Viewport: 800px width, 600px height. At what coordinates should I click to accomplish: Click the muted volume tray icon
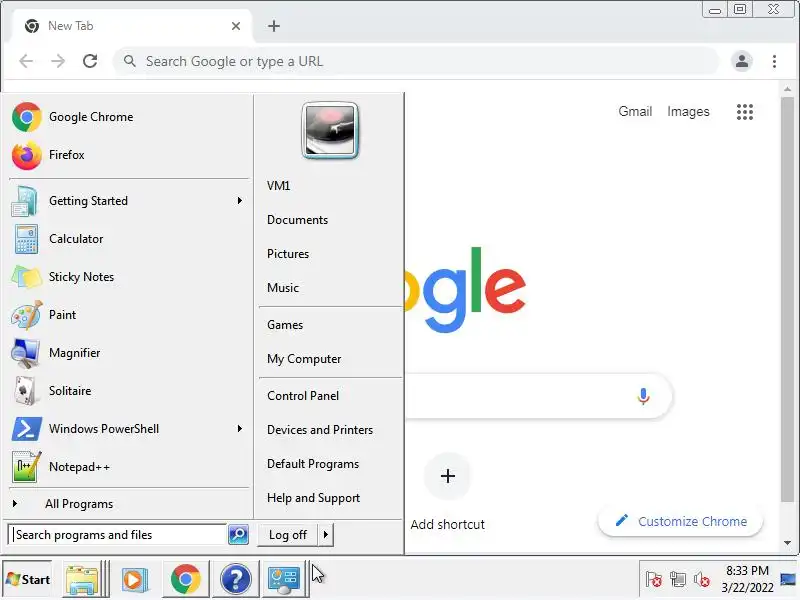click(702, 580)
